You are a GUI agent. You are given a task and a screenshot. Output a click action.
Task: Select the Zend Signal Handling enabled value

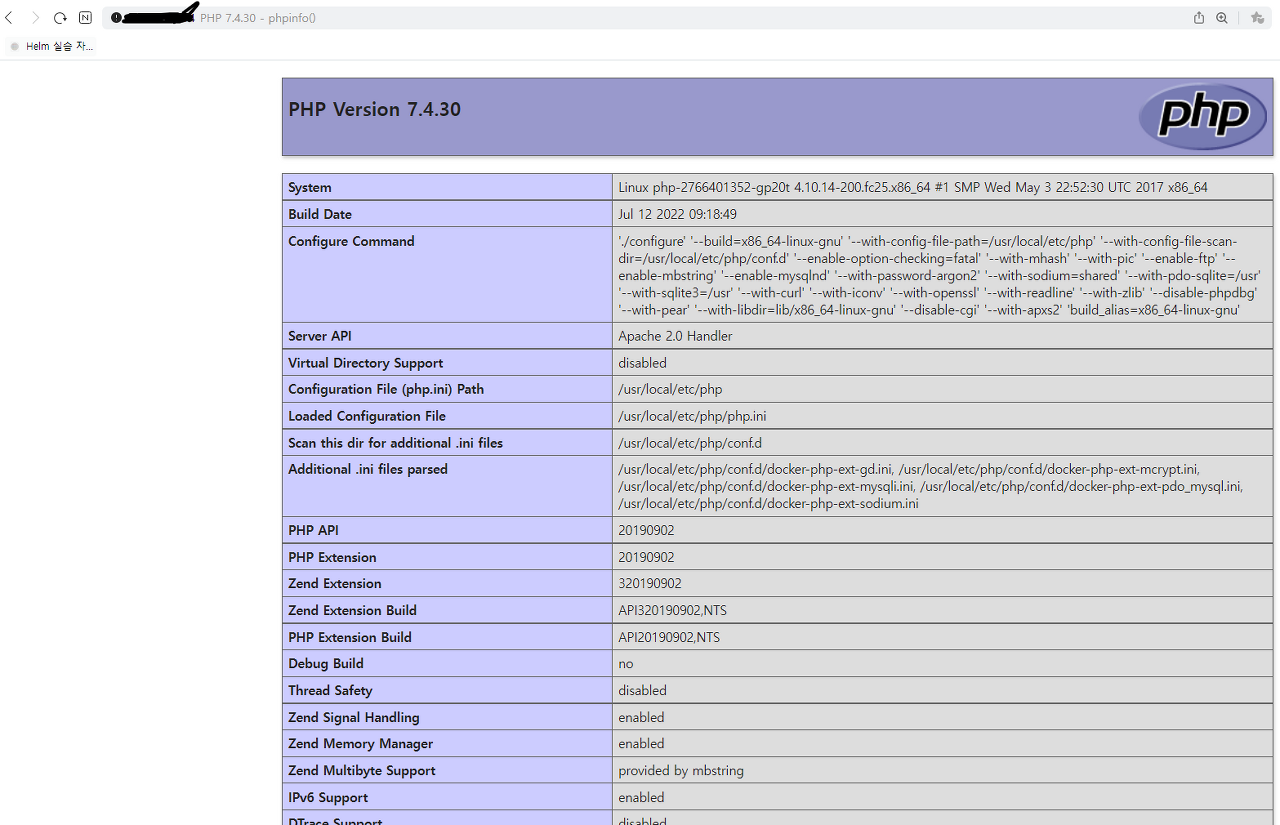tap(641, 717)
